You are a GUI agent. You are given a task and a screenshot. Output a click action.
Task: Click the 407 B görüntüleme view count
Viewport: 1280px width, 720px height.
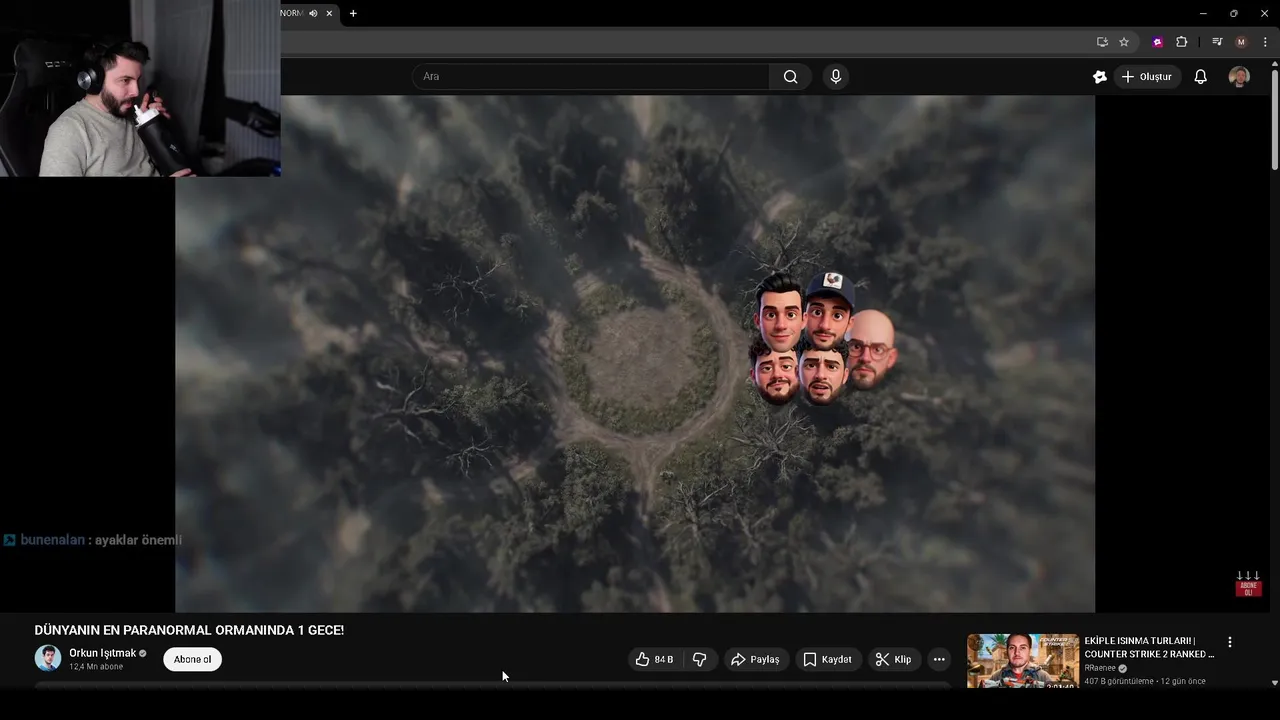click(1120, 681)
